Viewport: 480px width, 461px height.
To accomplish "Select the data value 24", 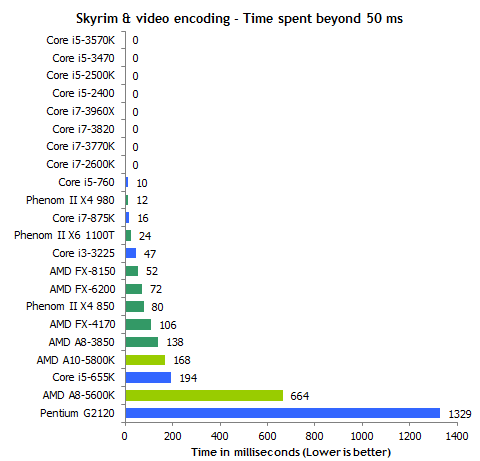I will [145, 236].
